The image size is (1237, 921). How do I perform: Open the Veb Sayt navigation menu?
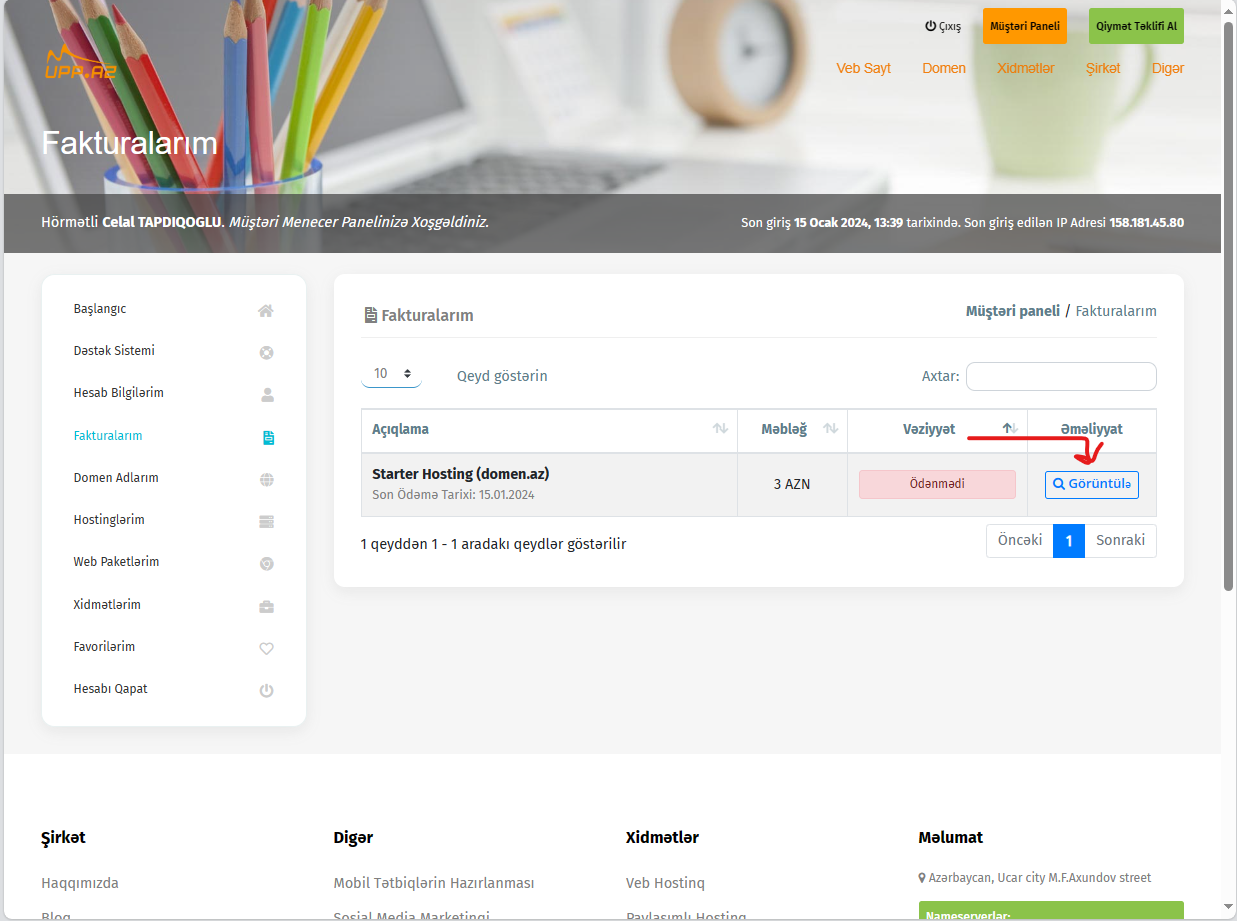(x=863, y=68)
